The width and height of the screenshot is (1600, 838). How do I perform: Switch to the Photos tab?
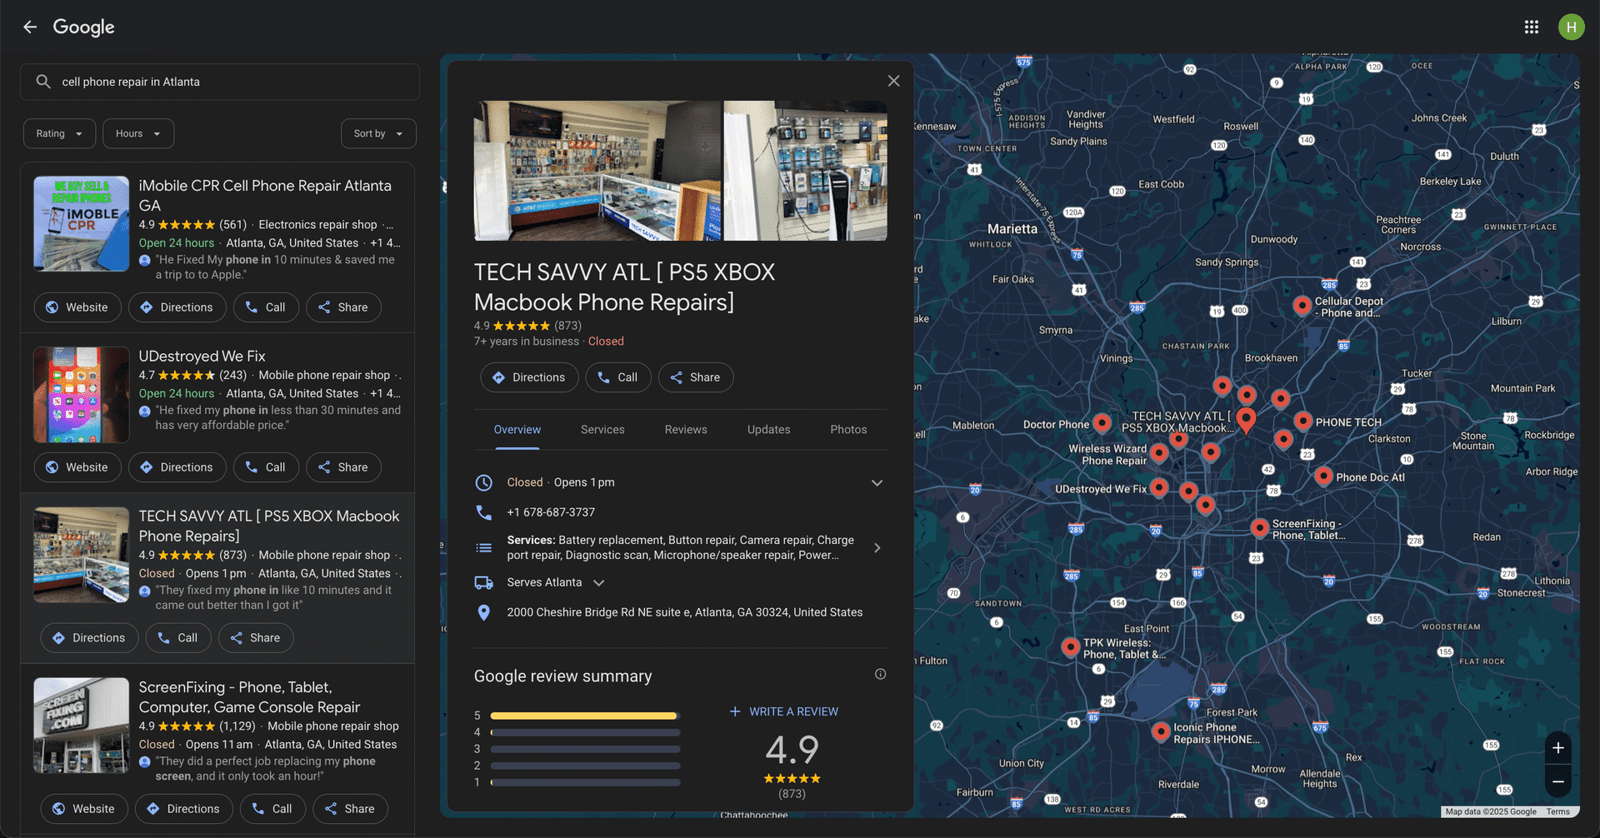[x=849, y=430]
